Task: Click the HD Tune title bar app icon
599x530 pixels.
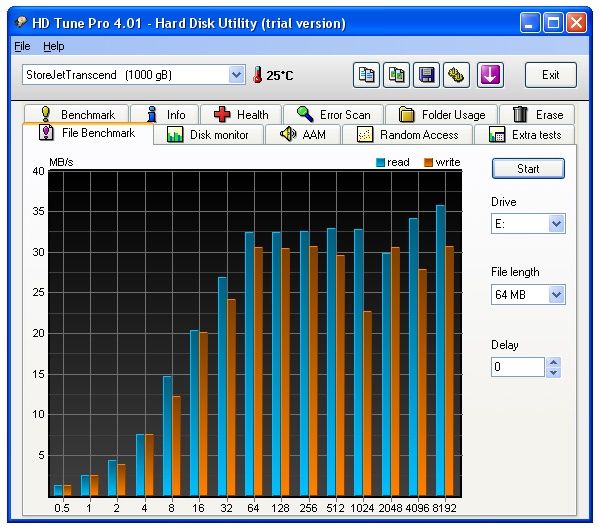Action: point(21,22)
